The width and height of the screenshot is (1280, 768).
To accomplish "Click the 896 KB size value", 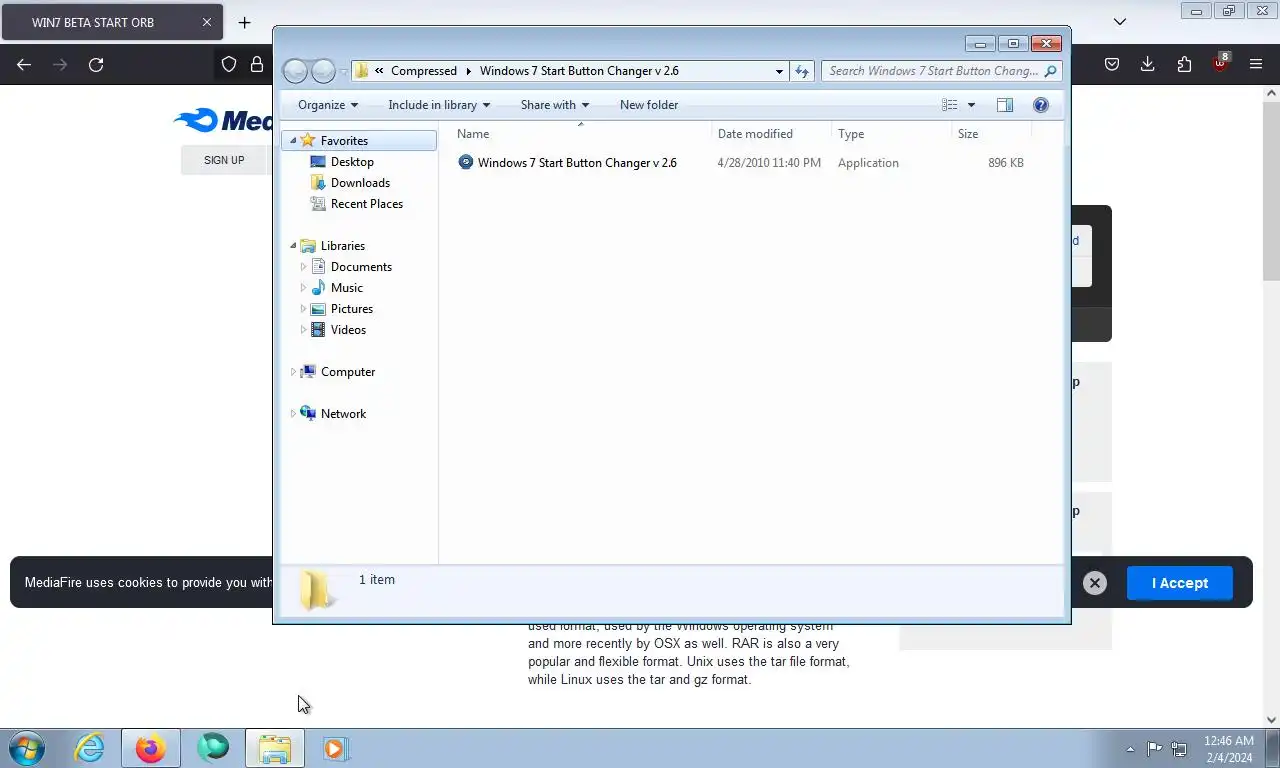I will pyautogui.click(x=1006, y=163).
